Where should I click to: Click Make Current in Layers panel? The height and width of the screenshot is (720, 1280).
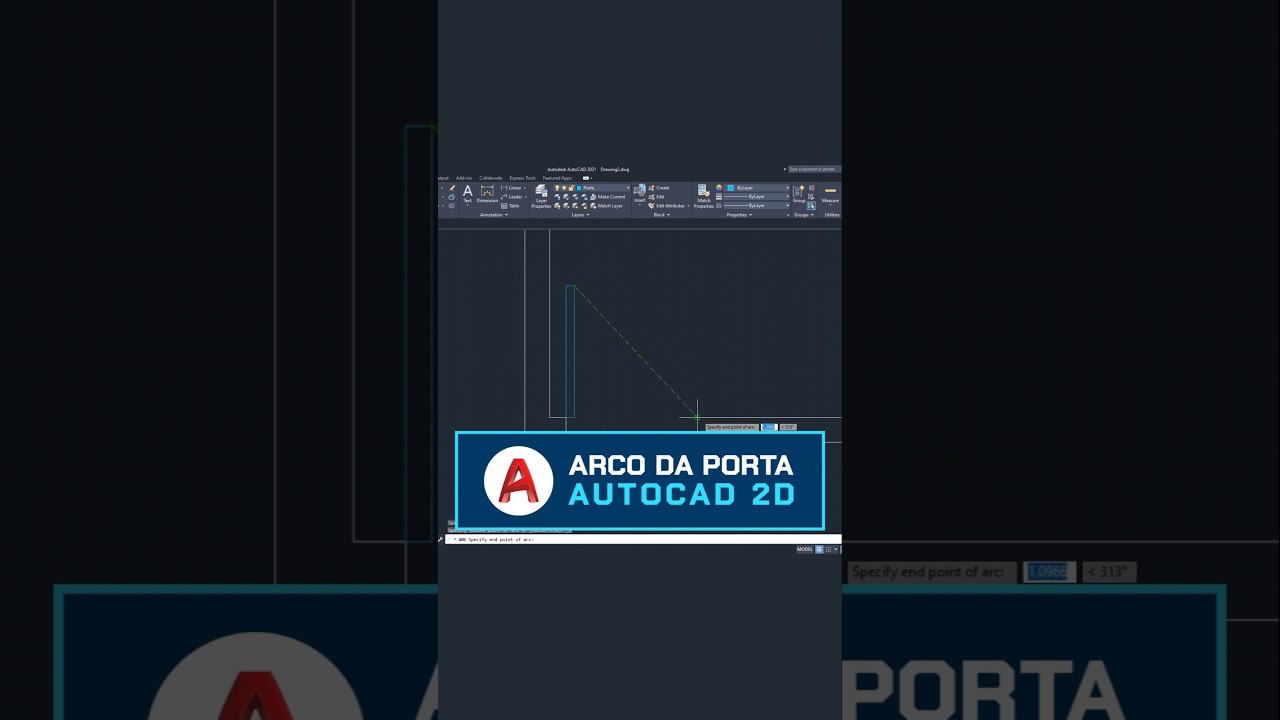point(608,197)
